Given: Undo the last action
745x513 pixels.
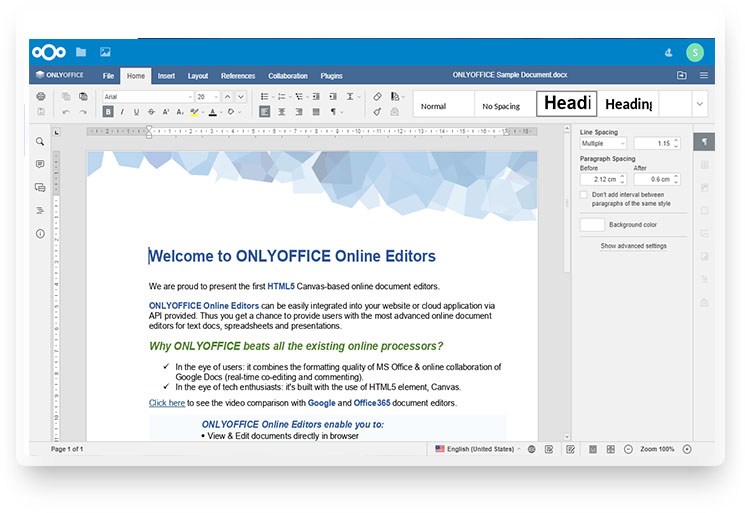Looking at the screenshot, I should [x=66, y=112].
